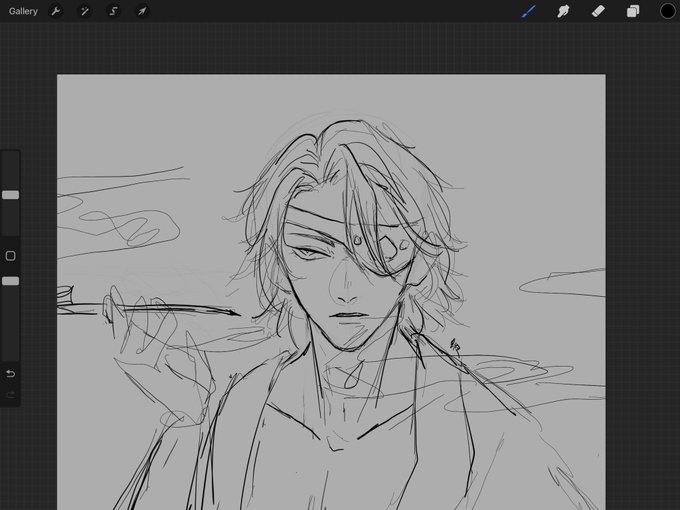Click the brush opacity slider handle
The height and width of the screenshot is (510, 680).
point(10,281)
